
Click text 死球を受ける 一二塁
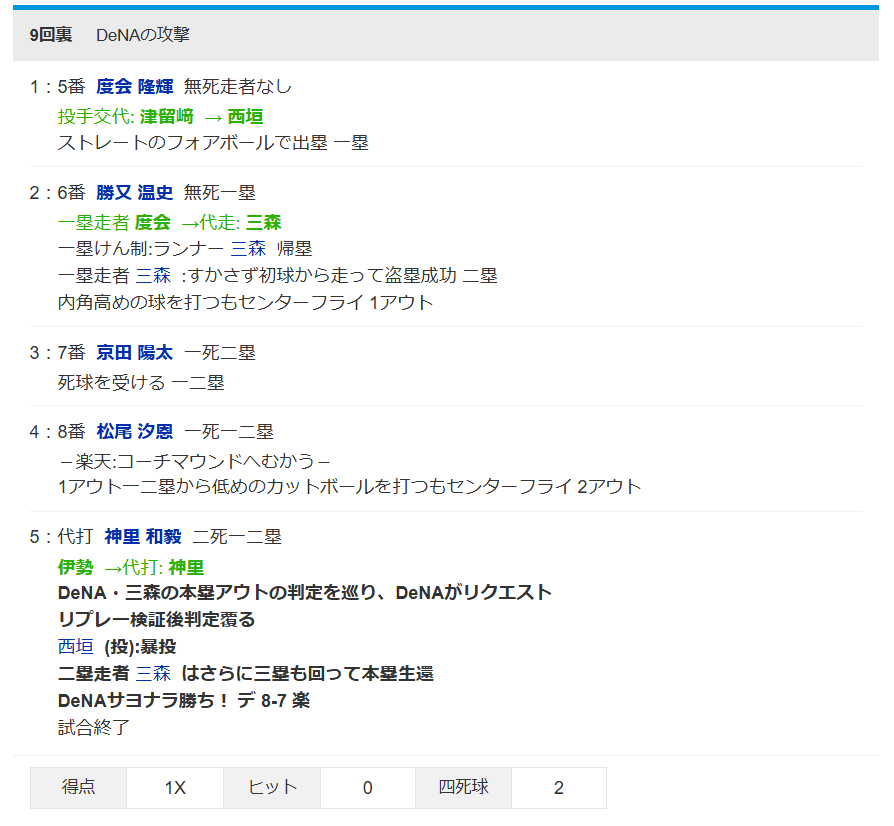[x=141, y=382]
